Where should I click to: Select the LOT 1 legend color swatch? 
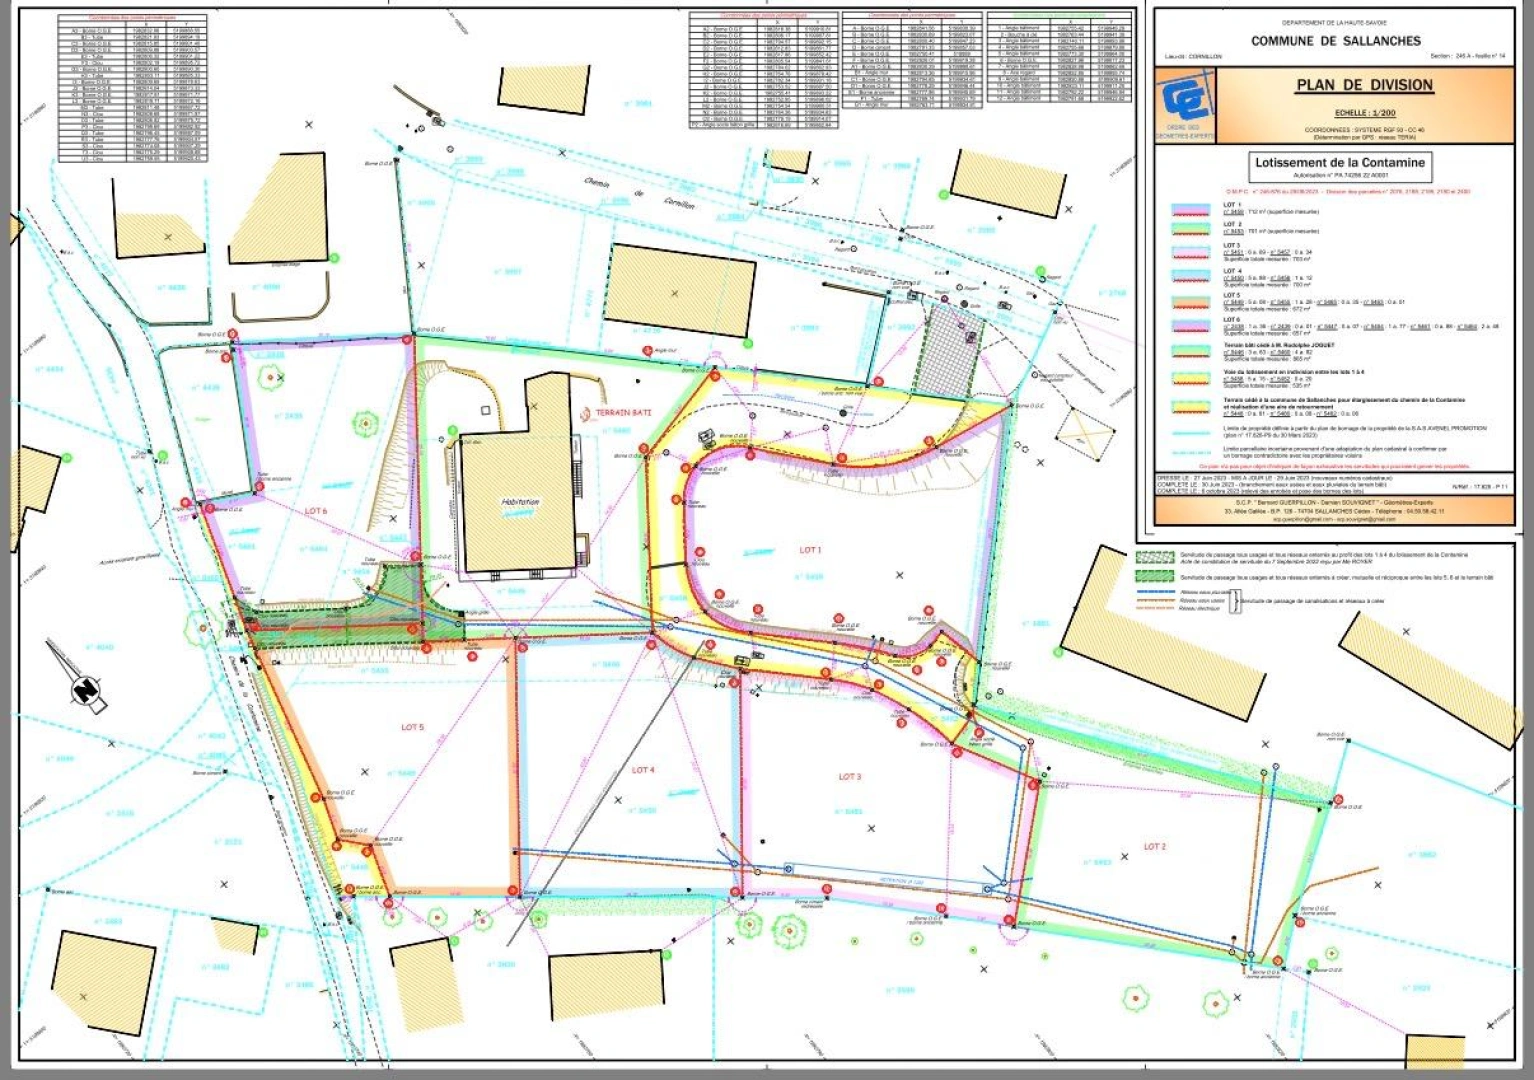click(1193, 210)
